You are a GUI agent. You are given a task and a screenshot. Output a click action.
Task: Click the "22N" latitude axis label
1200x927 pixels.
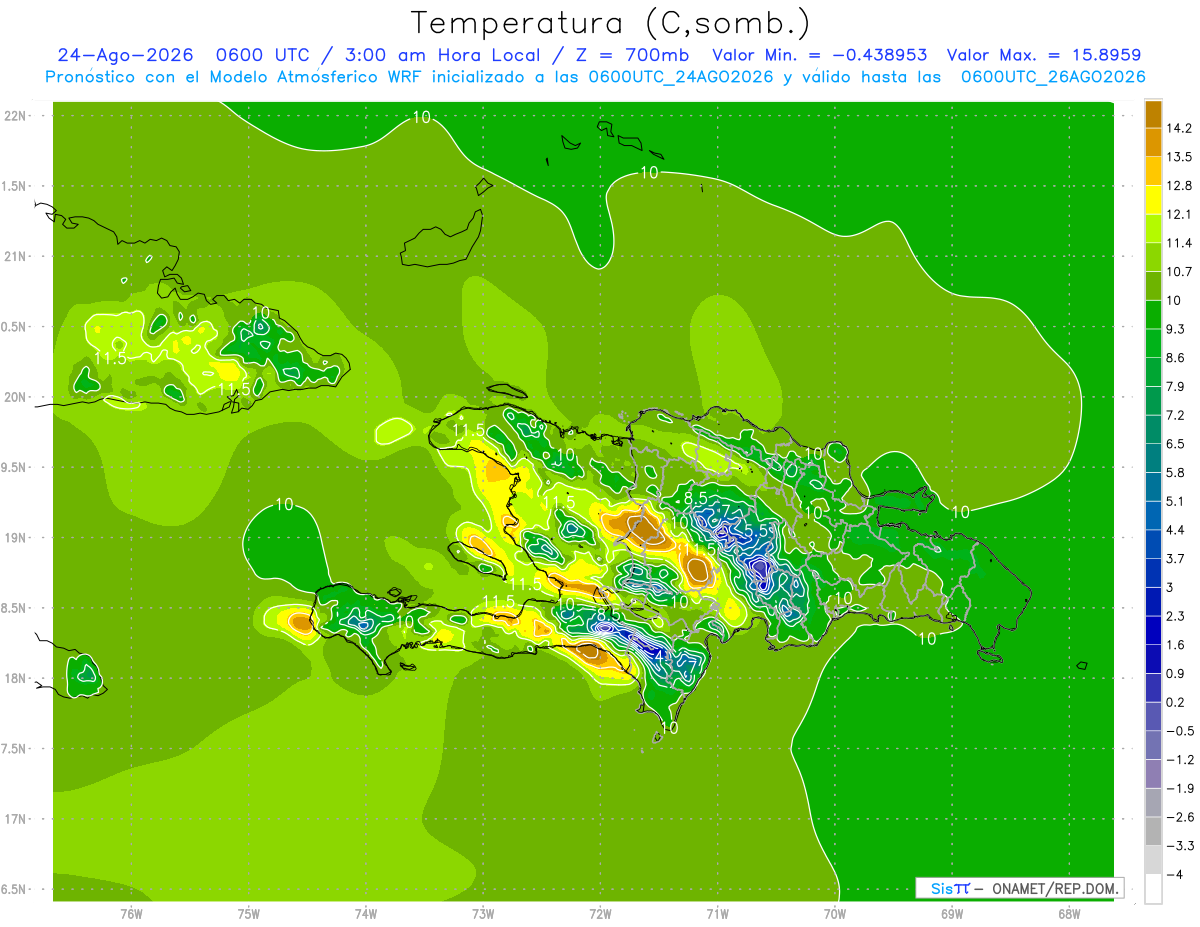(x=15, y=116)
